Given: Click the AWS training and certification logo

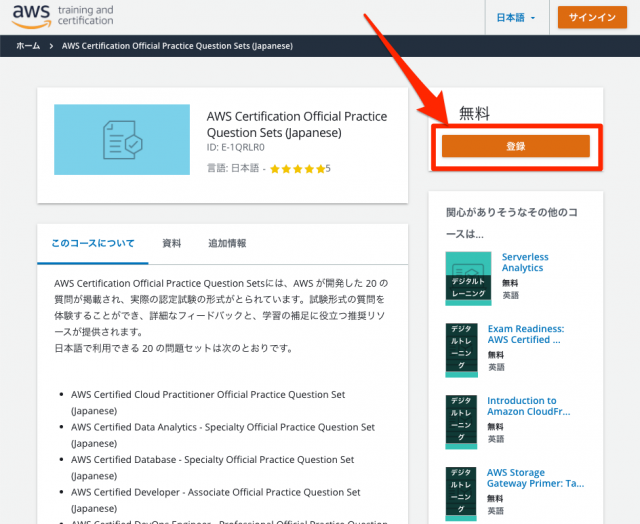Looking at the screenshot, I should tap(62, 16).
